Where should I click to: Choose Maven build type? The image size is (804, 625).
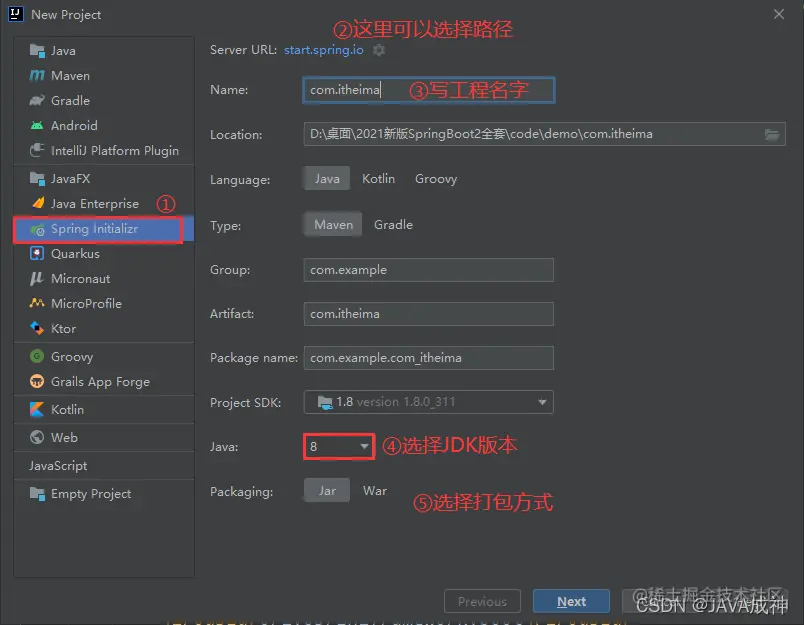(x=333, y=225)
